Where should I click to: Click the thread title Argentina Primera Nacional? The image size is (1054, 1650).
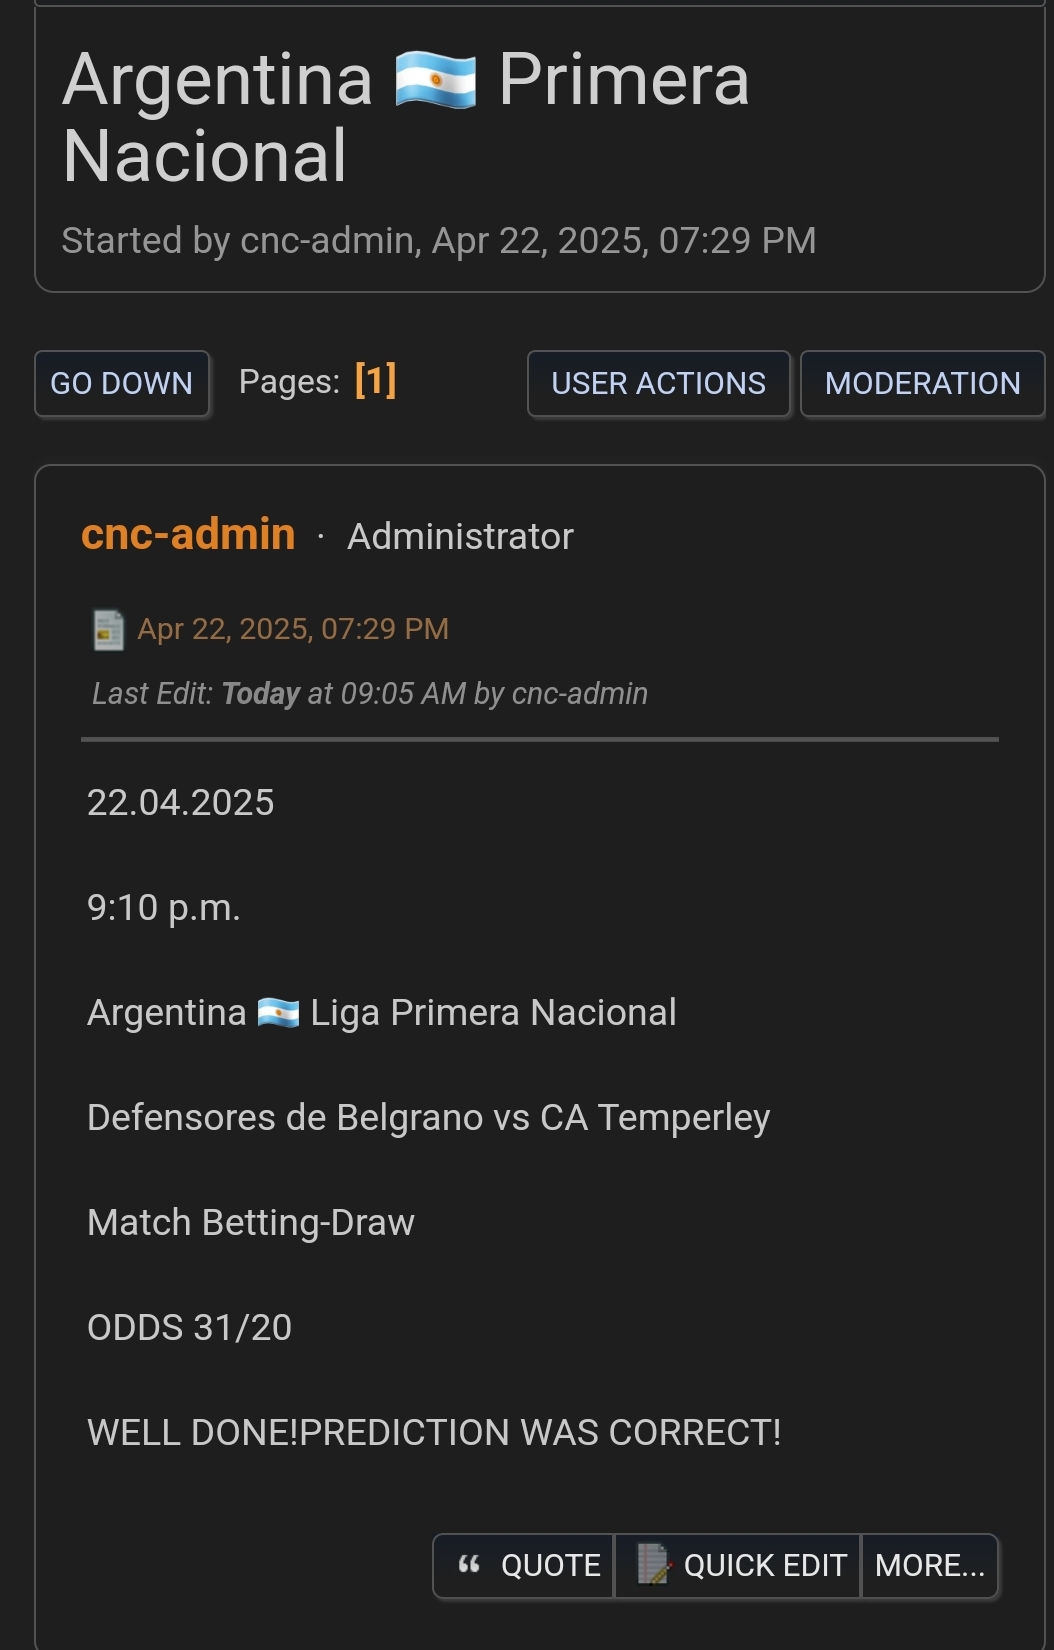click(x=406, y=118)
